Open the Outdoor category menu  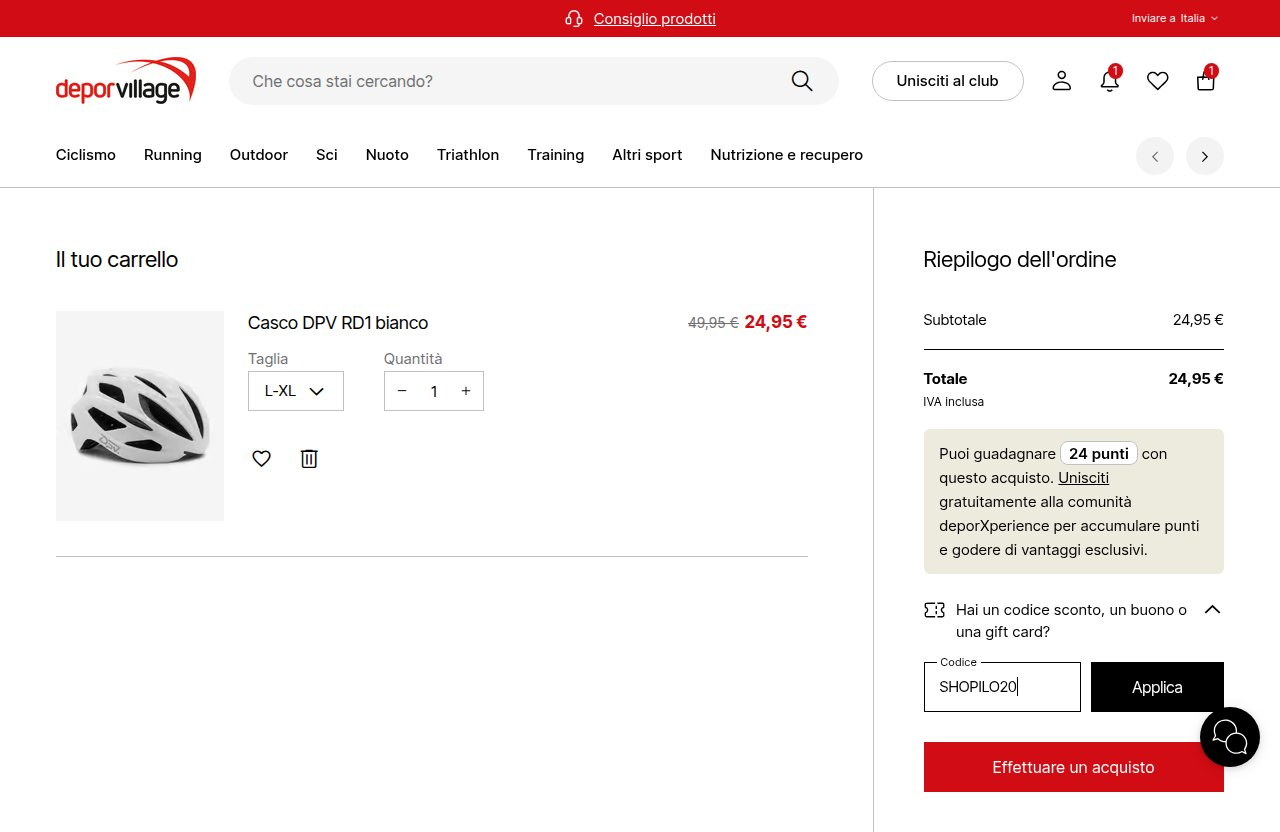pyautogui.click(x=259, y=155)
